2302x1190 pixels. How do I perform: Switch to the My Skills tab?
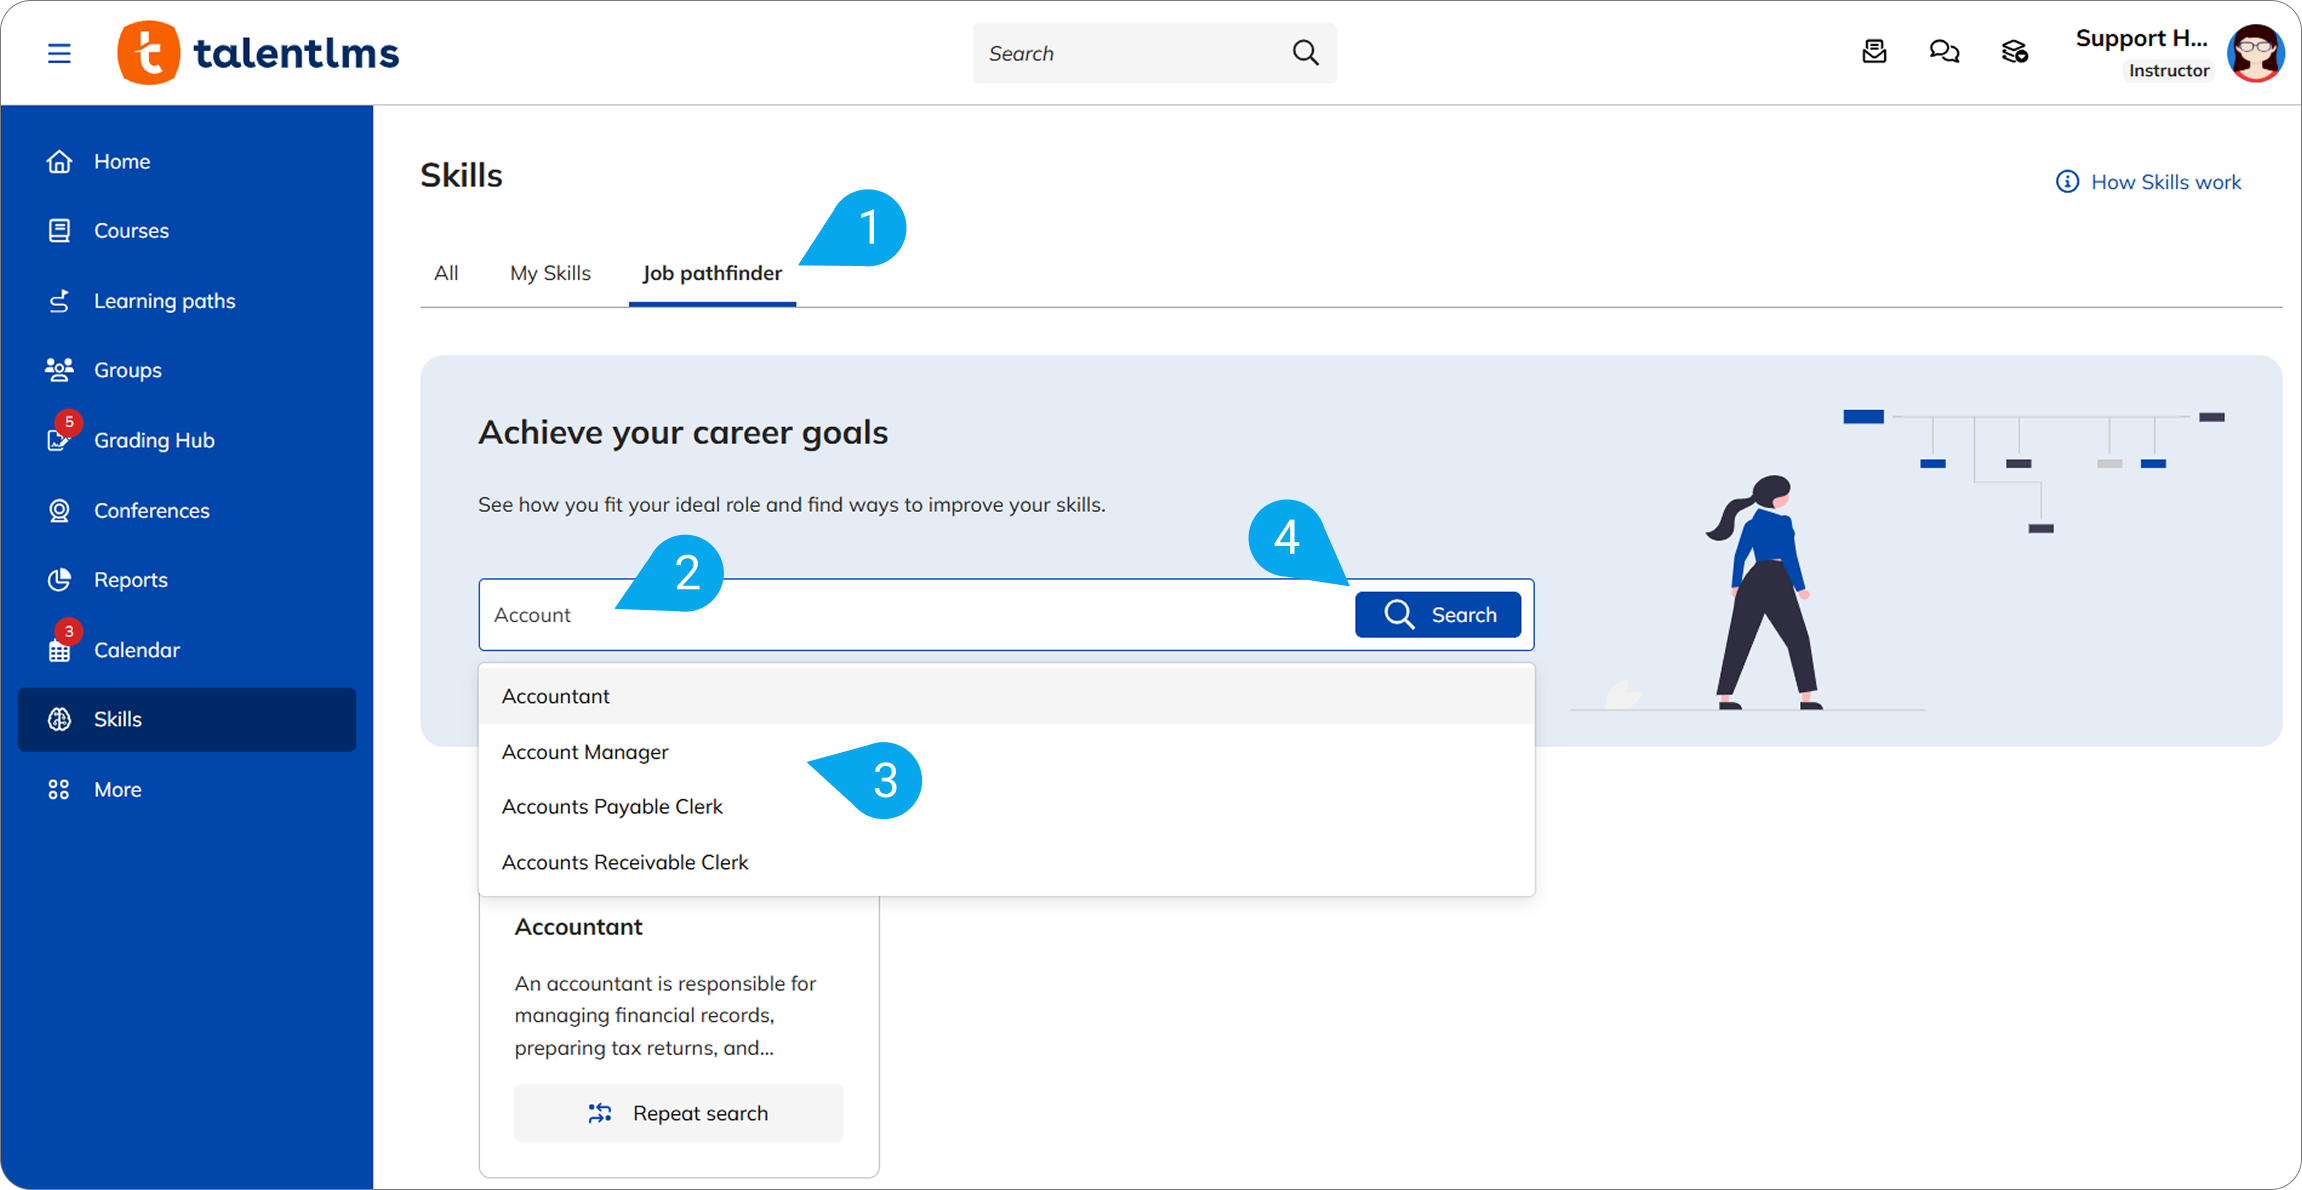(550, 273)
